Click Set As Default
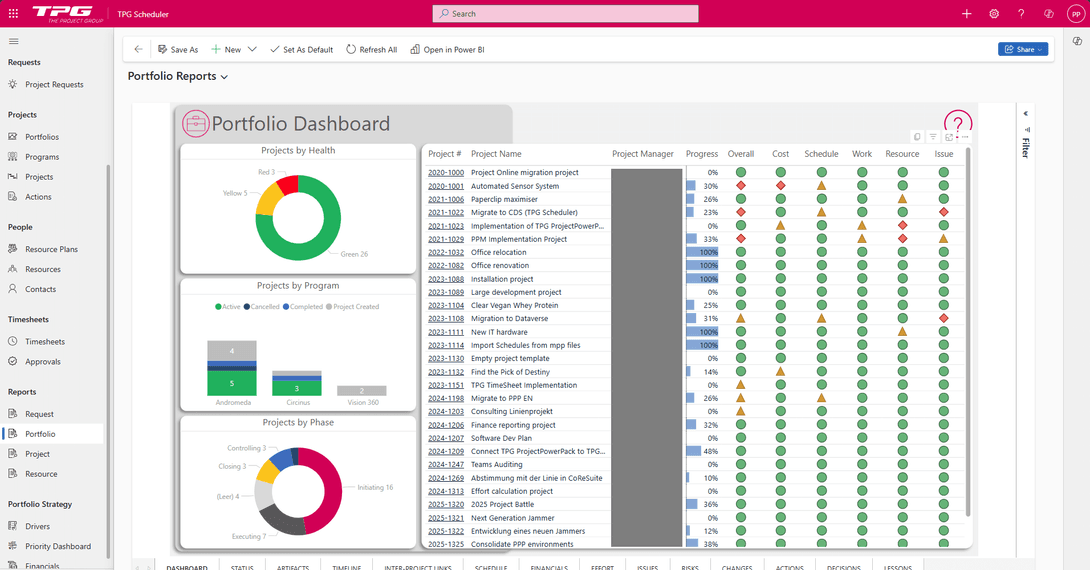This screenshot has height=570, width=1090. 302,49
